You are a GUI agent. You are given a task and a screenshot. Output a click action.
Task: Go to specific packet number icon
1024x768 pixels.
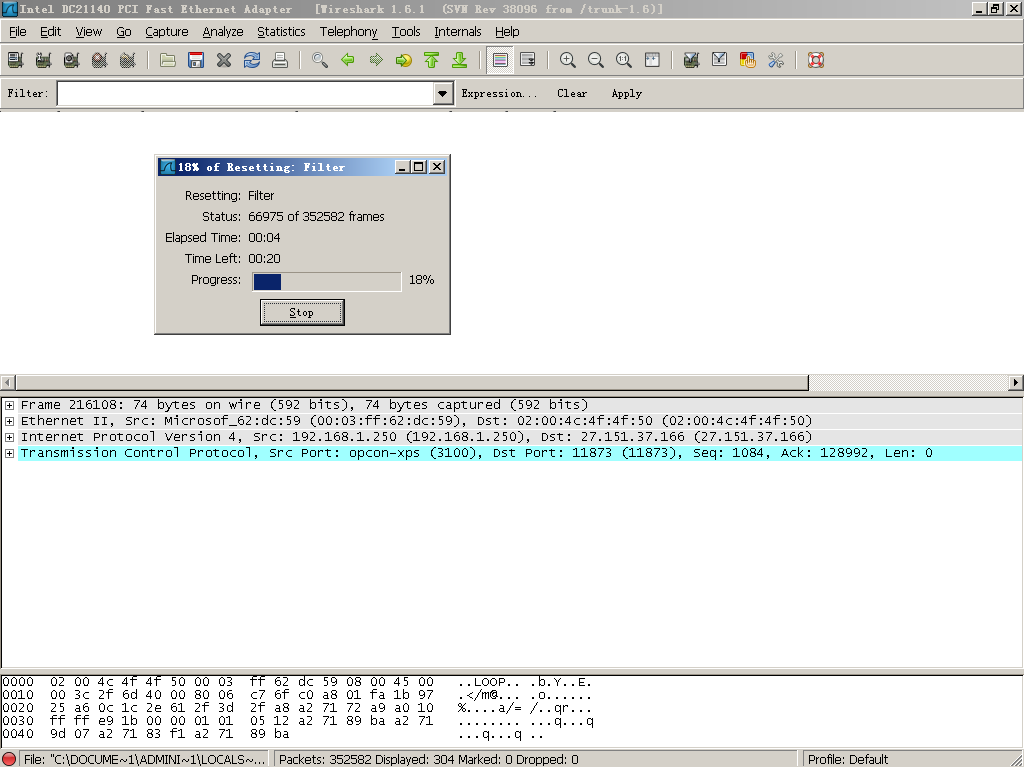click(404, 60)
